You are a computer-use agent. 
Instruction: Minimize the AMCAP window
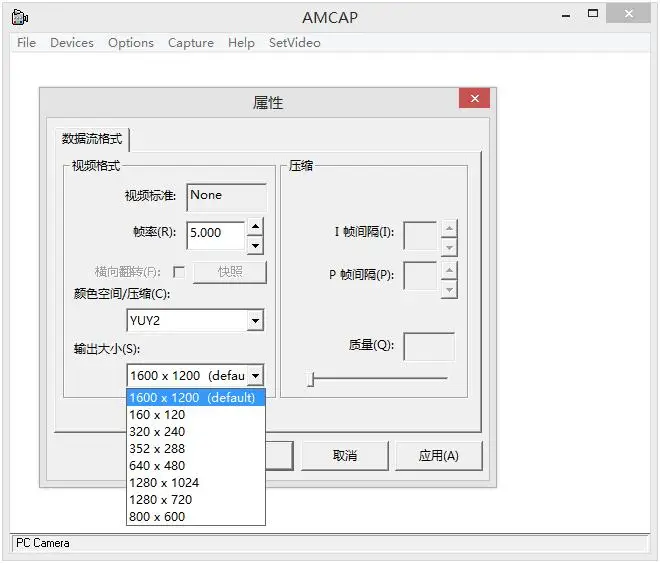point(566,15)
